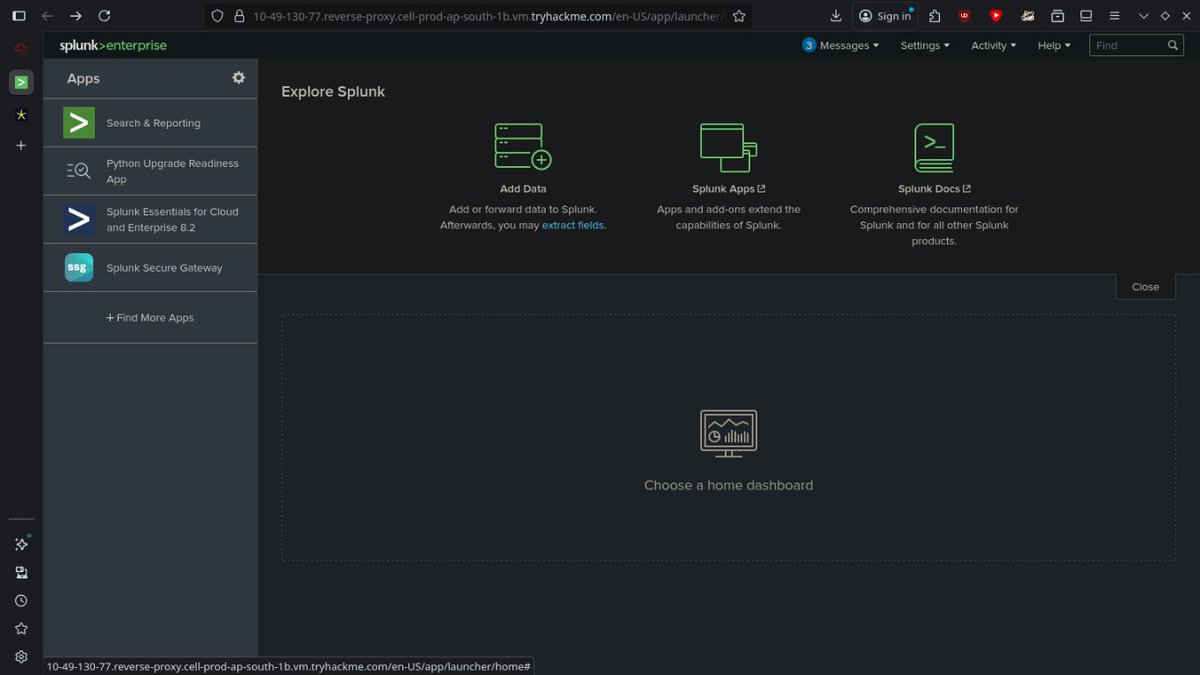Launch Splunk Essentials for Cloud icon

[78, 219]
